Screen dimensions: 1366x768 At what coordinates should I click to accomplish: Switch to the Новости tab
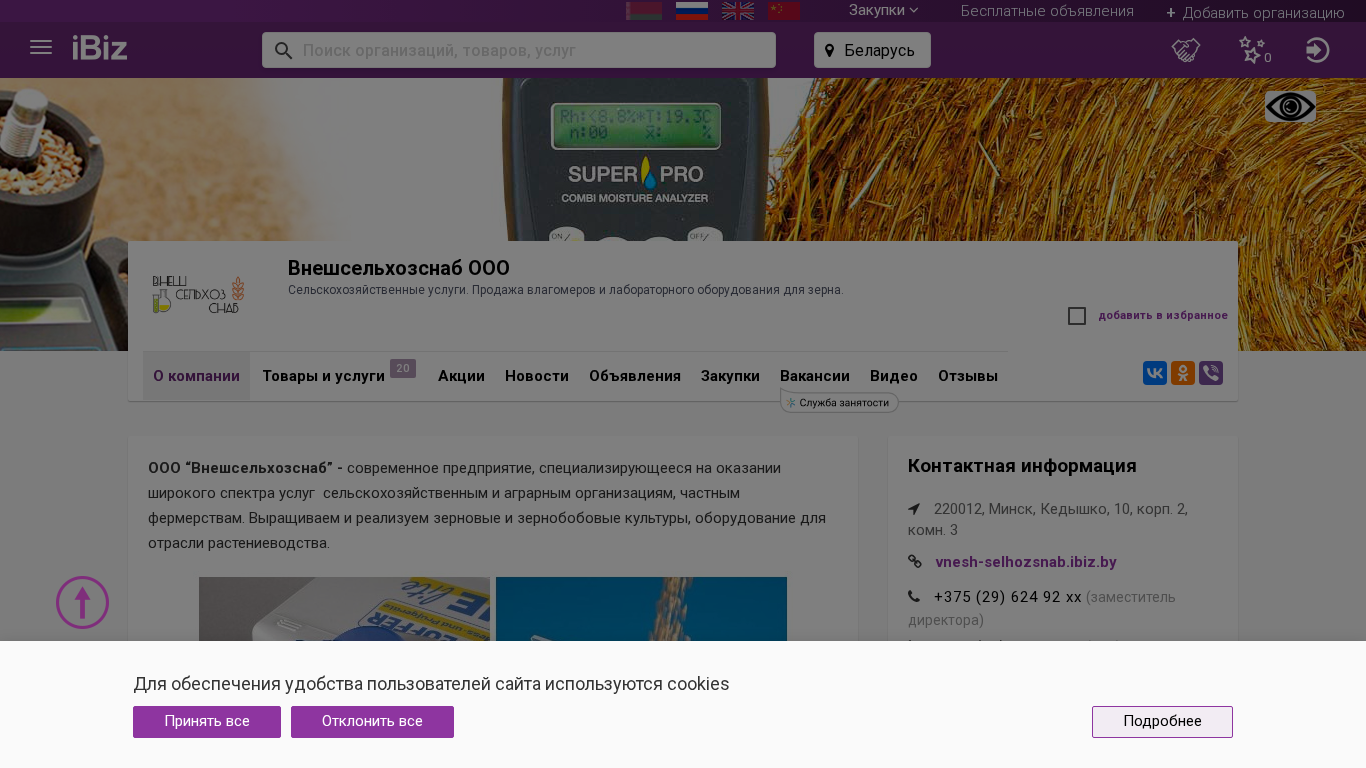[537, 376]
